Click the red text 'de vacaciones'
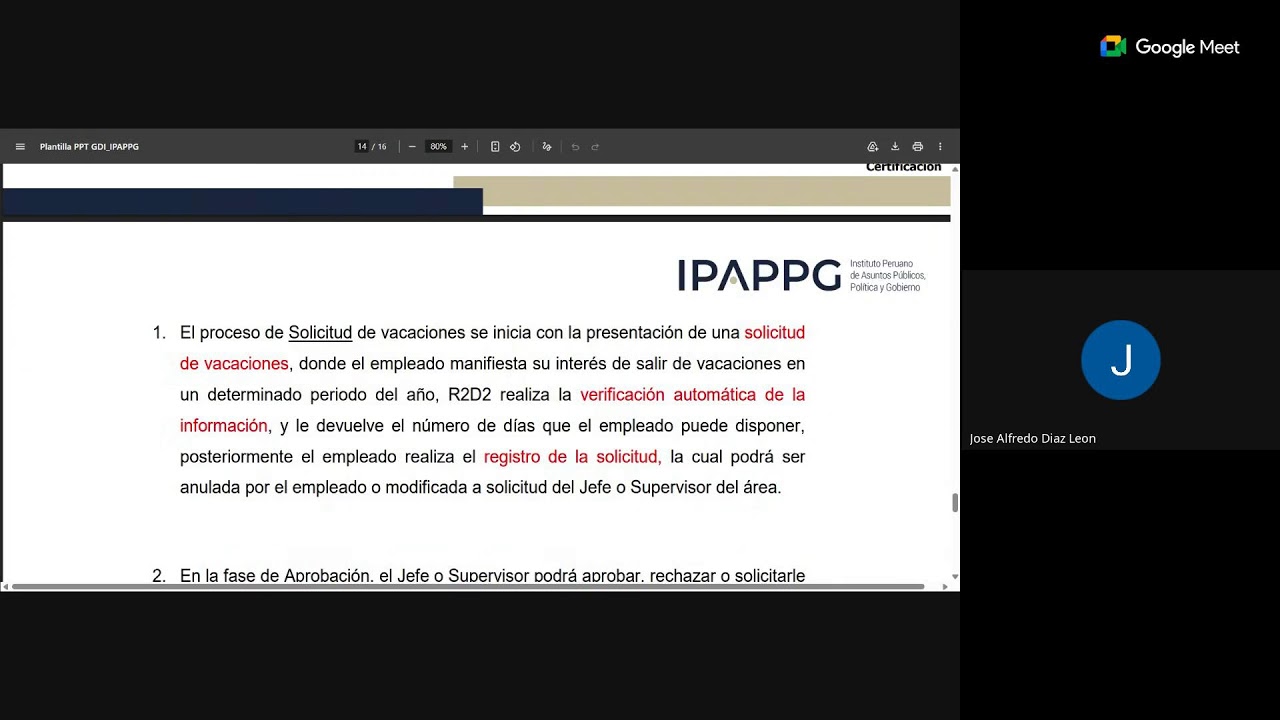The width and height of the screenshot is (1280, 720). [x=234, y=364]
